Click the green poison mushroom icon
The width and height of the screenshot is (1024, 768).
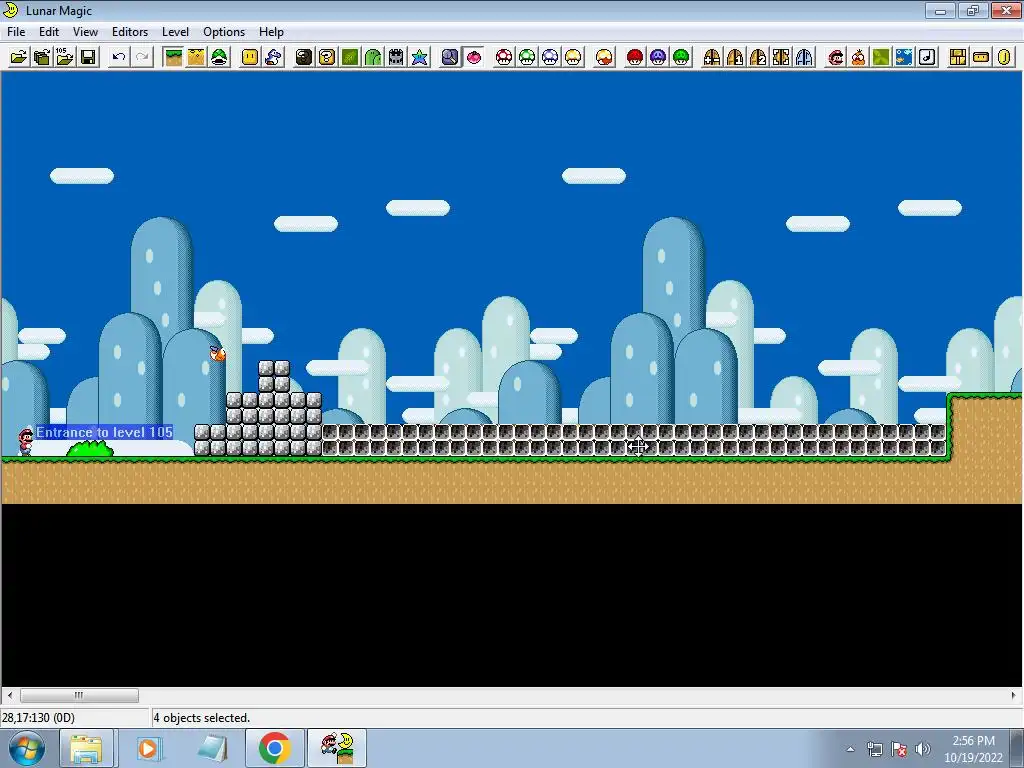(x=681, y=57)
